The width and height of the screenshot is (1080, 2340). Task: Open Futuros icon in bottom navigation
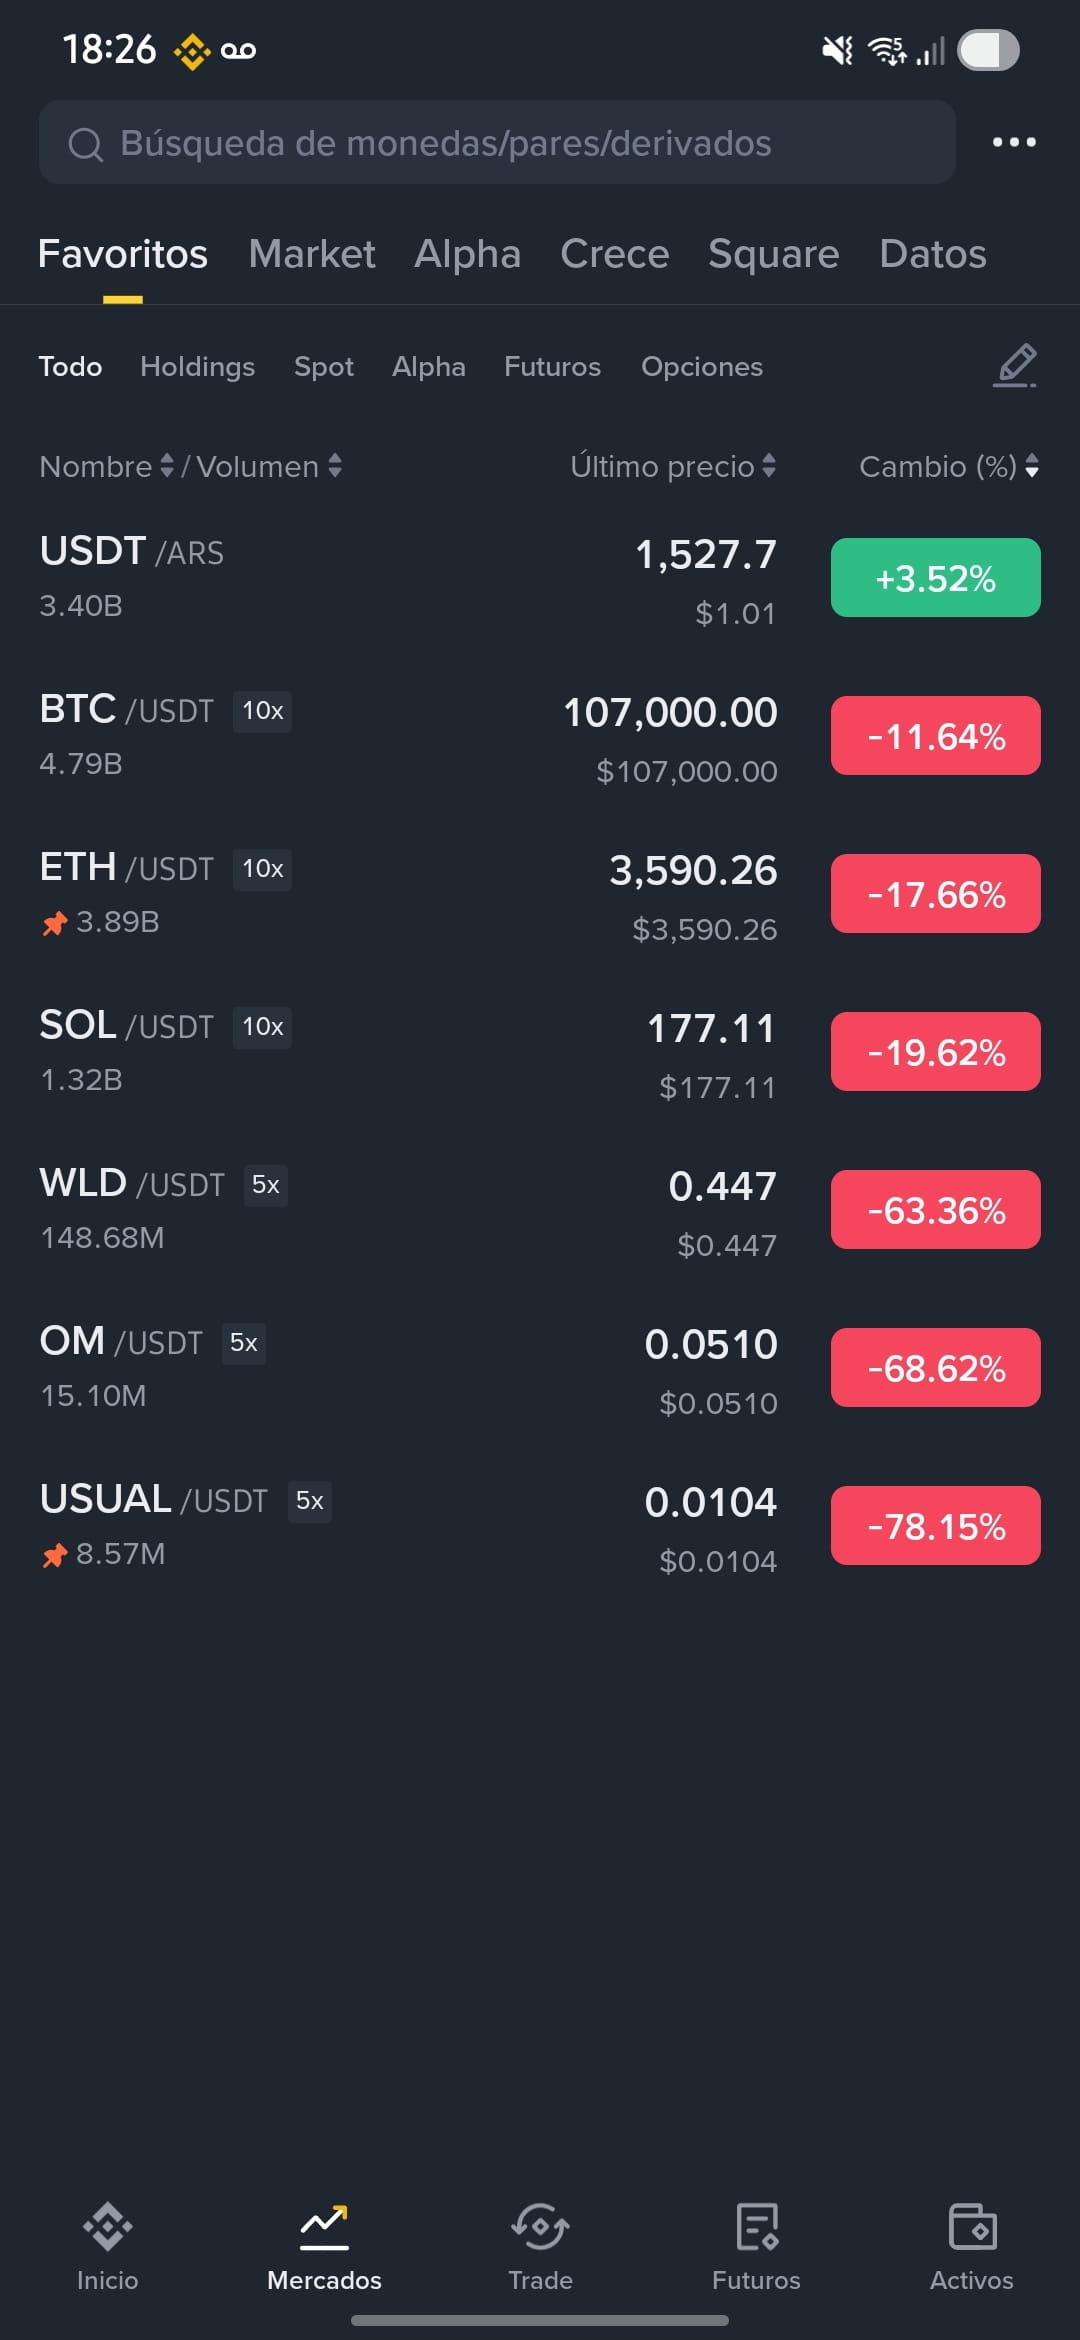757,2226
